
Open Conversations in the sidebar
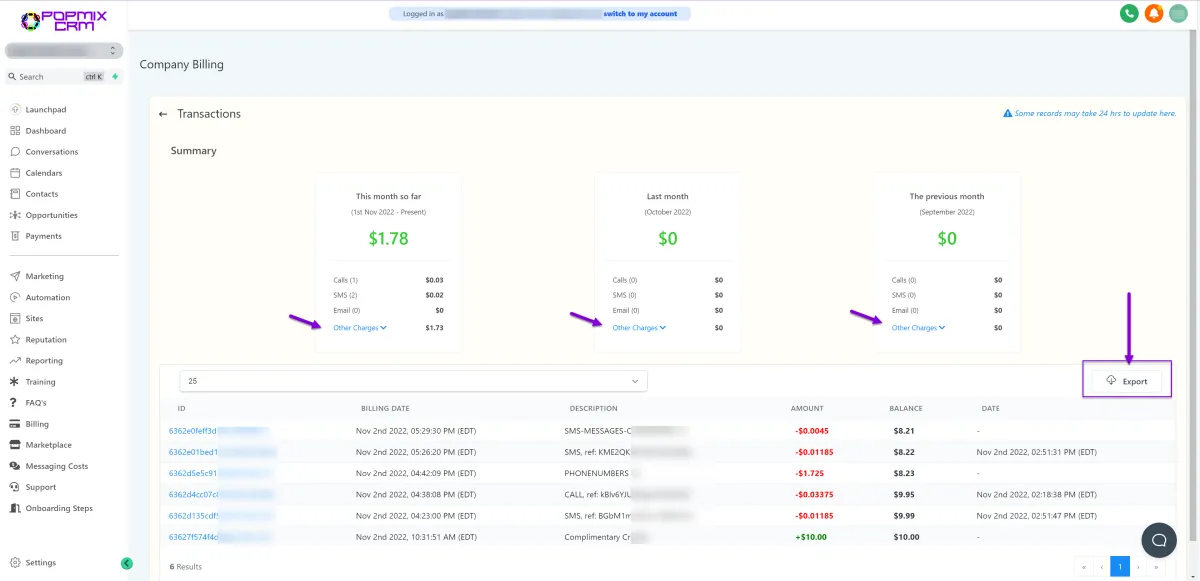[51, 152]
